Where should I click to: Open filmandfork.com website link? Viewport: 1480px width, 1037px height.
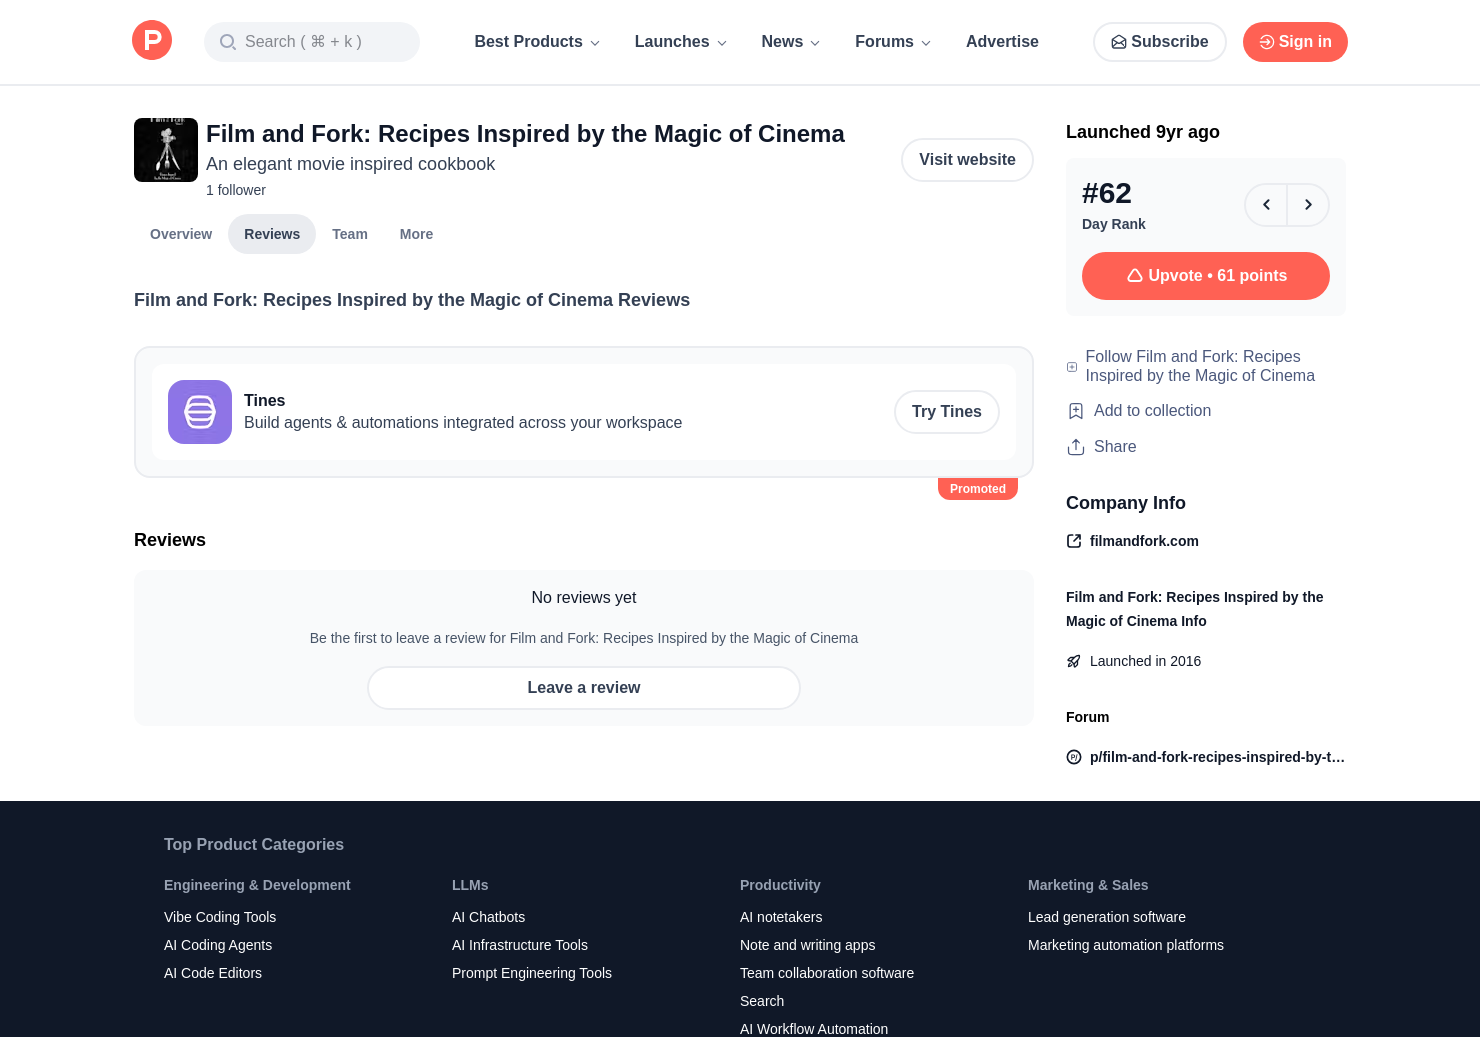[x=1144, y=541]
